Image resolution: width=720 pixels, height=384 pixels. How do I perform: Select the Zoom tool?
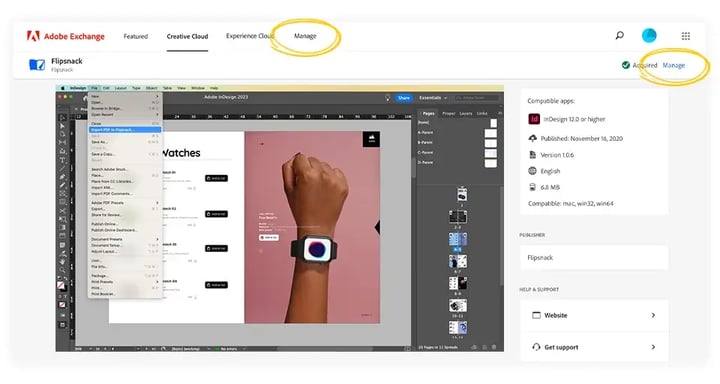pyautogui.click(x=62, y=270)
